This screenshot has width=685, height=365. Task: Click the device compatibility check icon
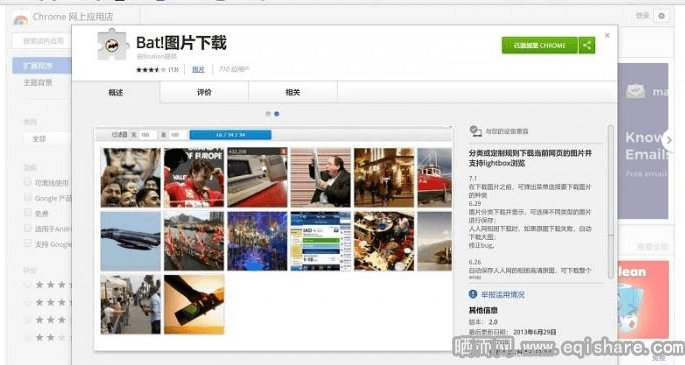[x=475, y=131]
